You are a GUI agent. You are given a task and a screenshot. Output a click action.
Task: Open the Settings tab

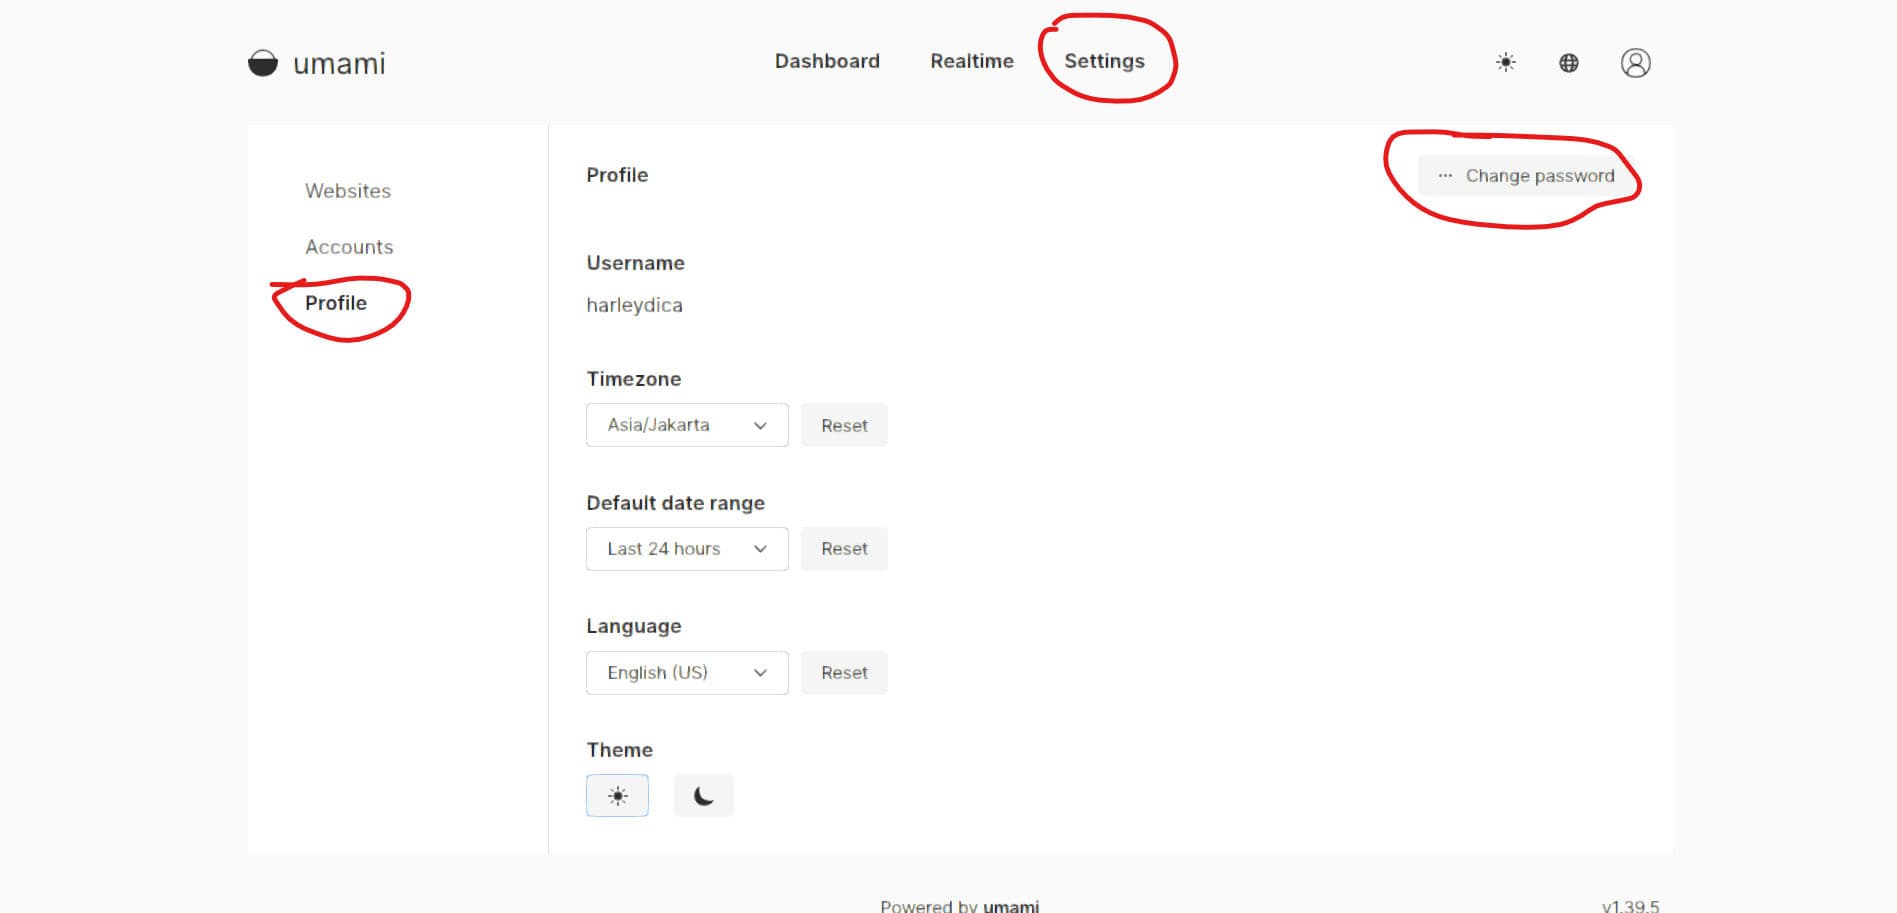click(1104, 61)
